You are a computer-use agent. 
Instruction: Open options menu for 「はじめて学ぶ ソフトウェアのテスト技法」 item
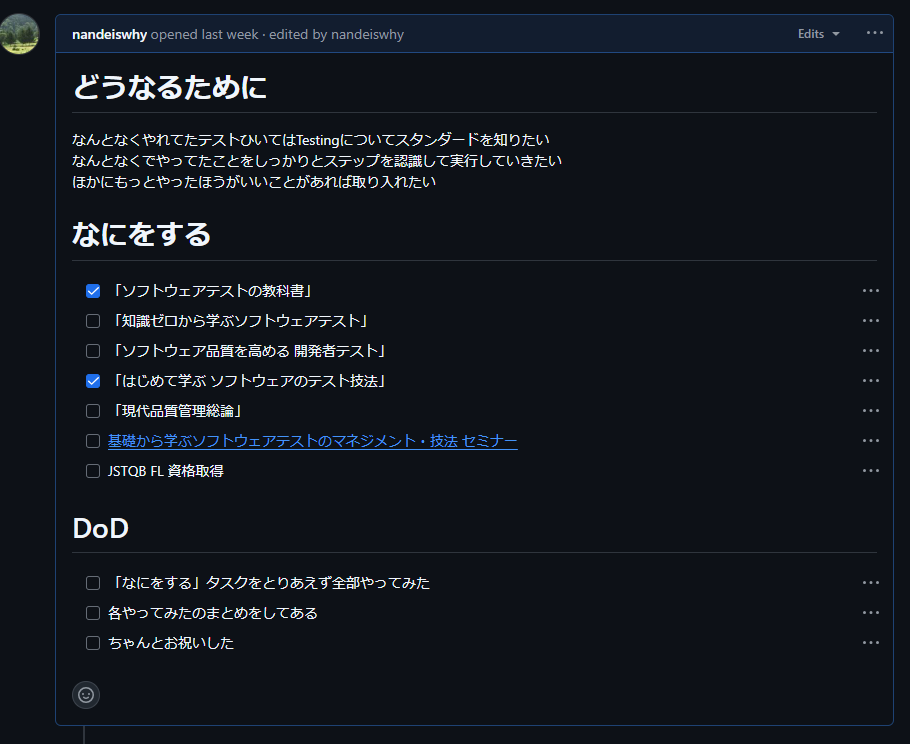[871, 380]
